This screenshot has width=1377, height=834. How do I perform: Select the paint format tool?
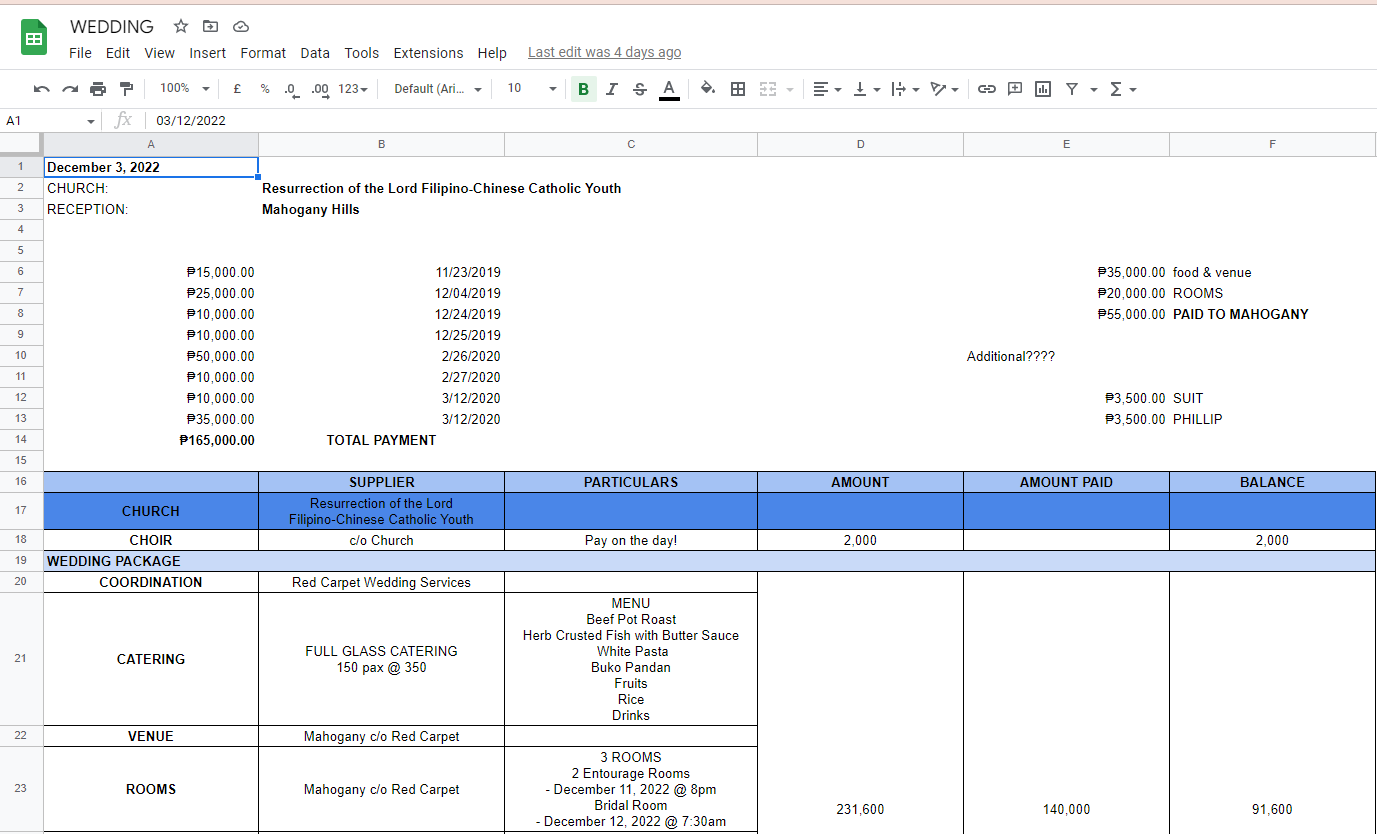(126, 89)
